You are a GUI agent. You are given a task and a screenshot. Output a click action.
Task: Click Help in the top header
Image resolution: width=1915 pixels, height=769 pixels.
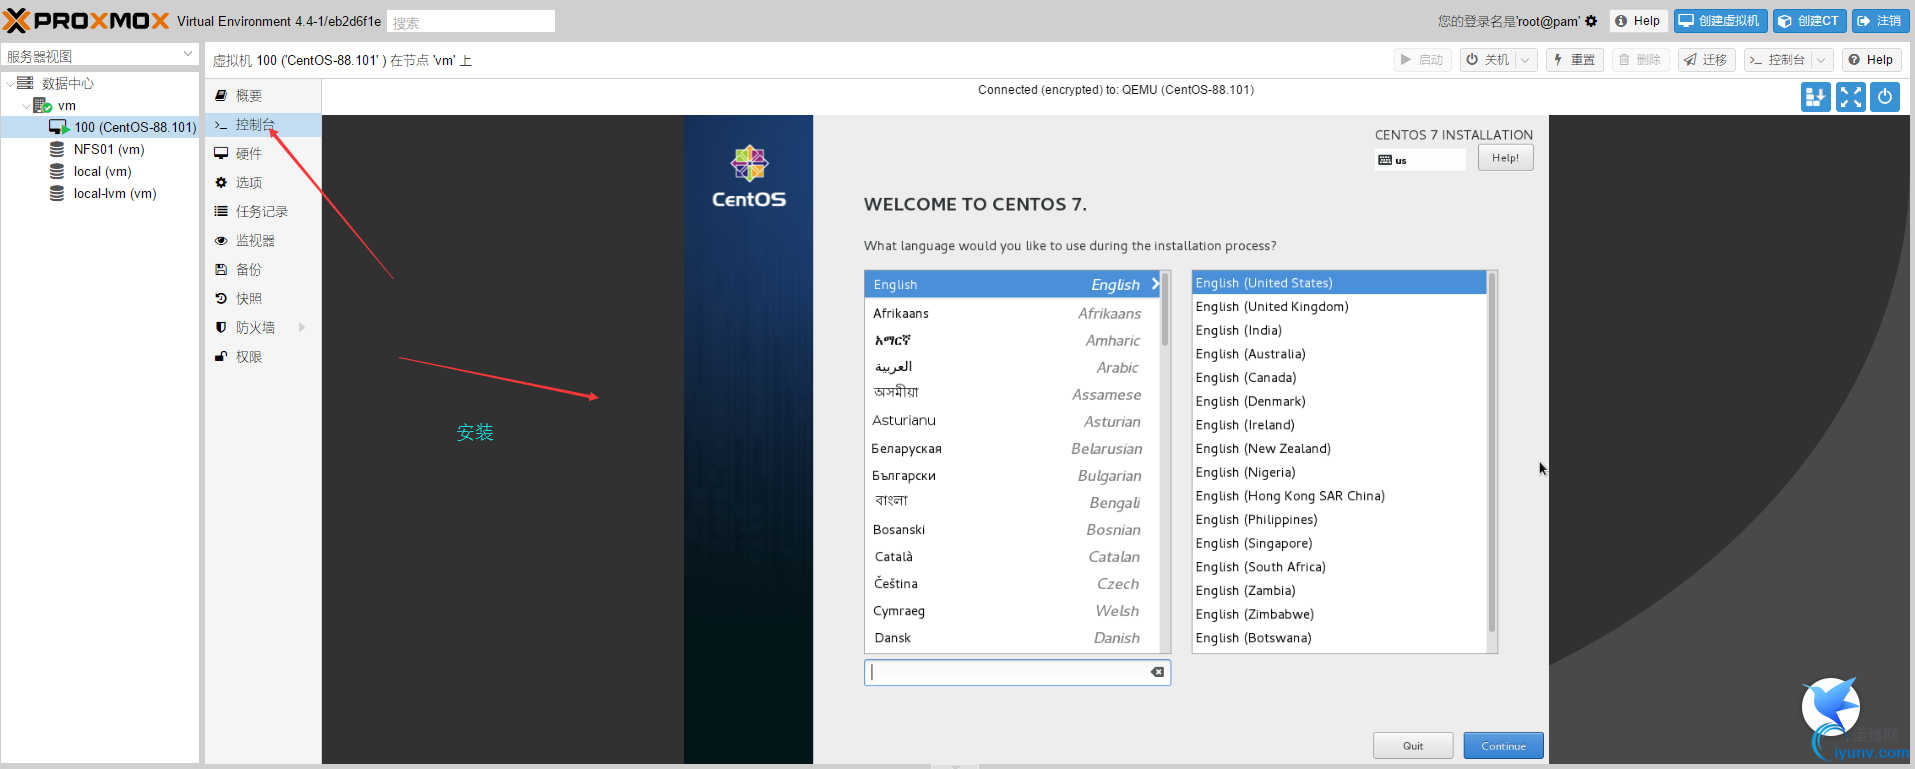[x=1638, y=21]
